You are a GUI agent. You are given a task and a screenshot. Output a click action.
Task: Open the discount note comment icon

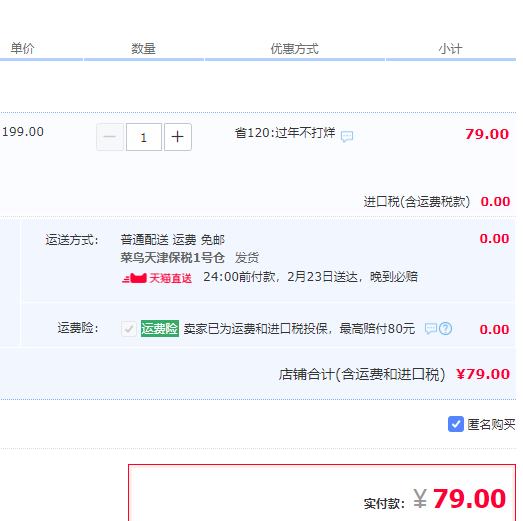[347, 136]
